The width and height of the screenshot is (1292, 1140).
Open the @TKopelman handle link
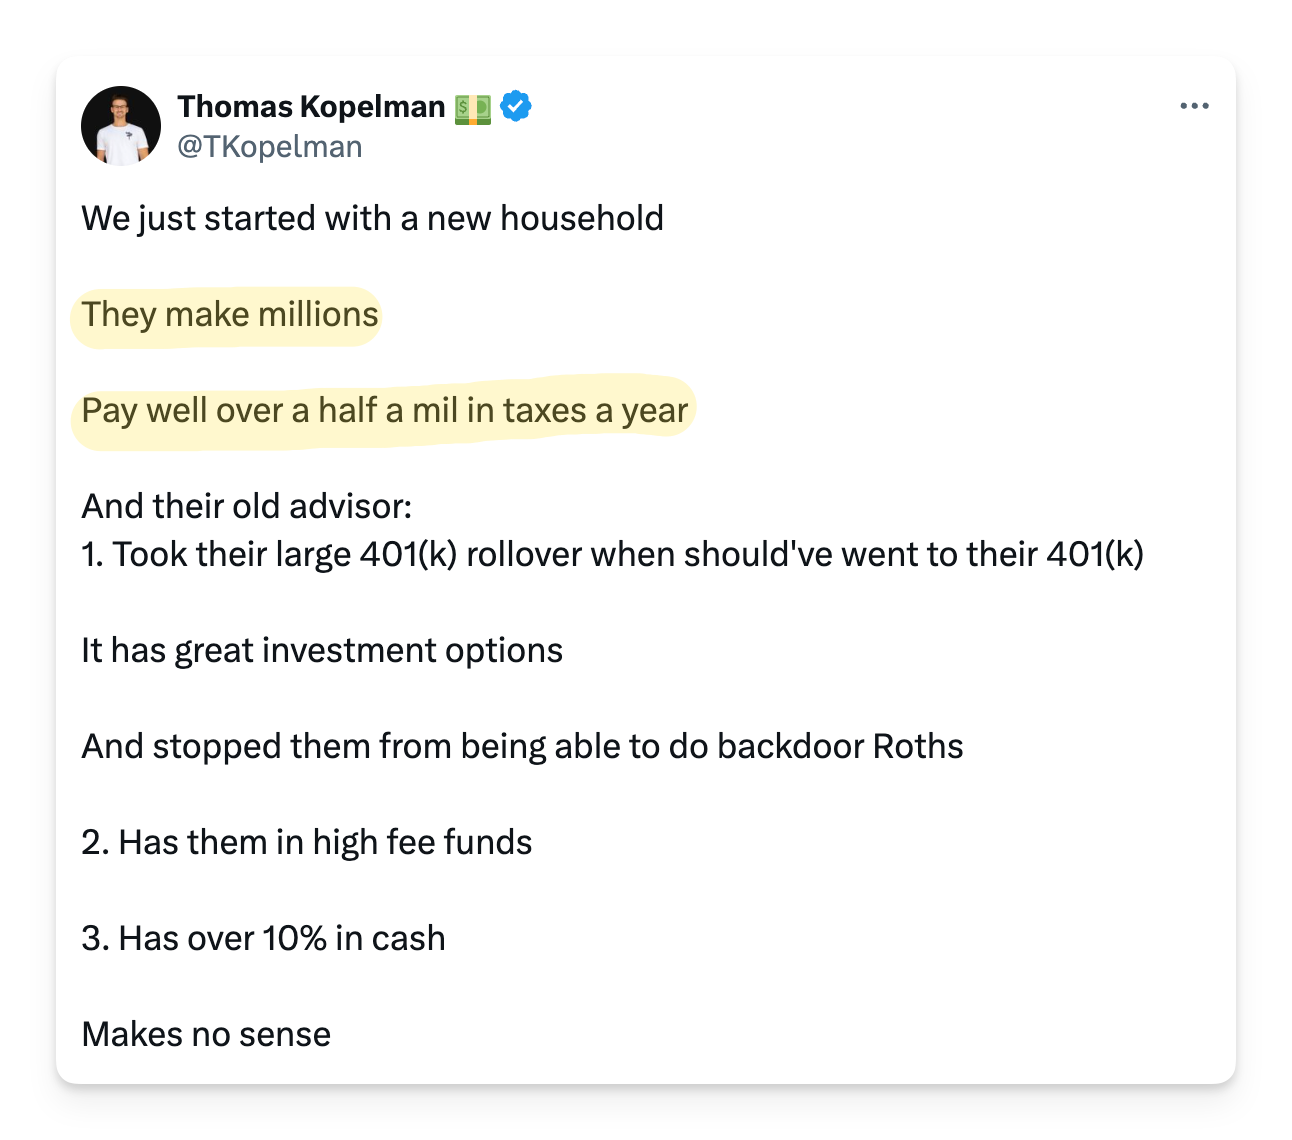tap(270, 147)
